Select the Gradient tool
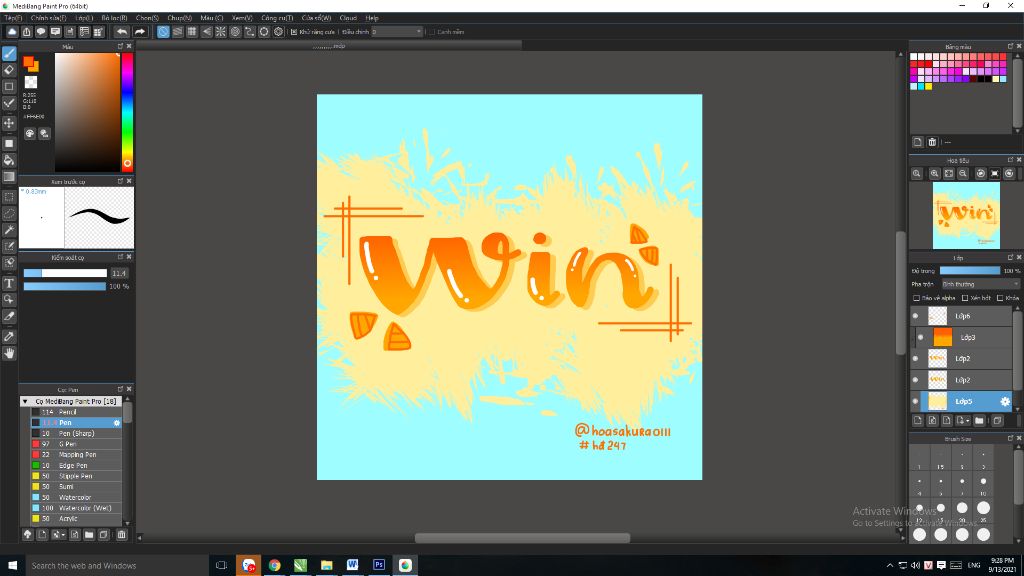 pyautogui.click(x=9, y=176)
